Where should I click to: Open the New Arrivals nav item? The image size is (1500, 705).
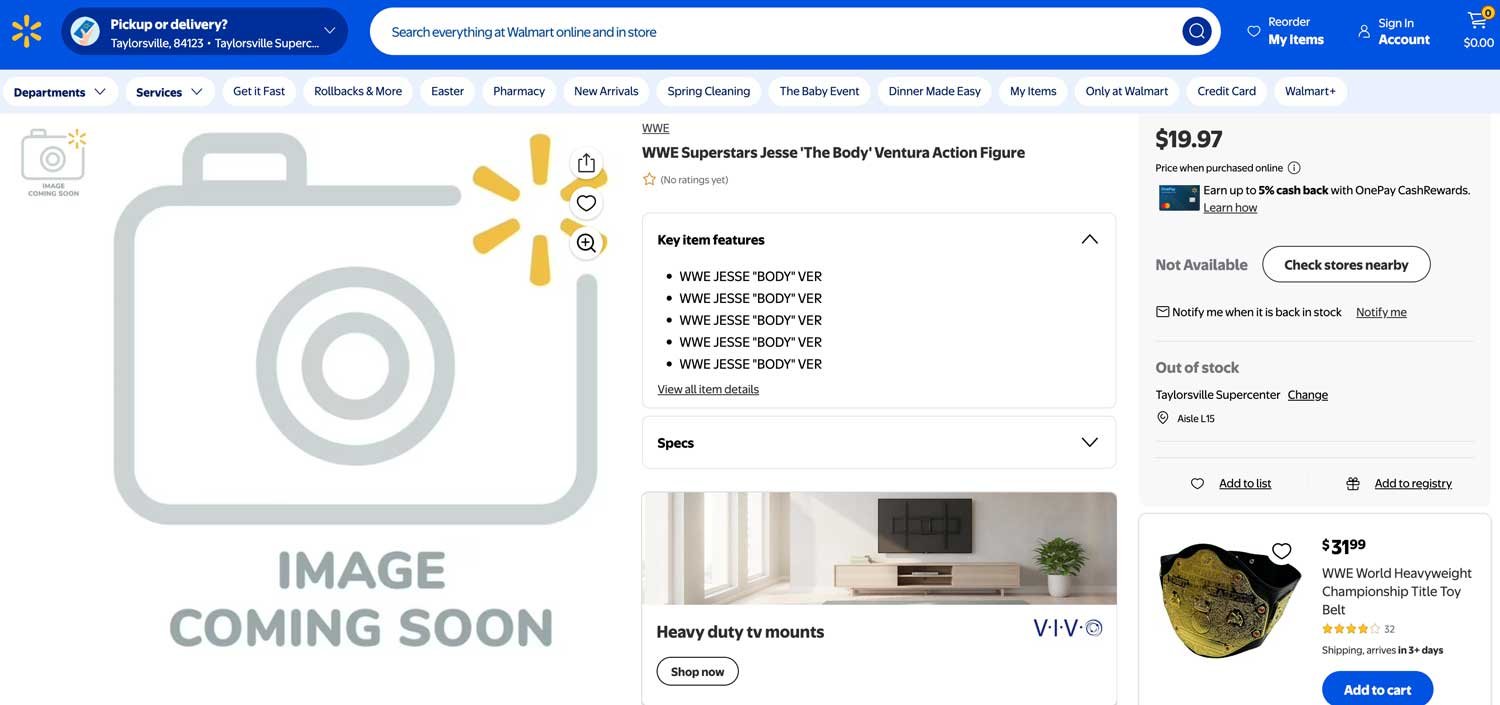pos(606,91)
